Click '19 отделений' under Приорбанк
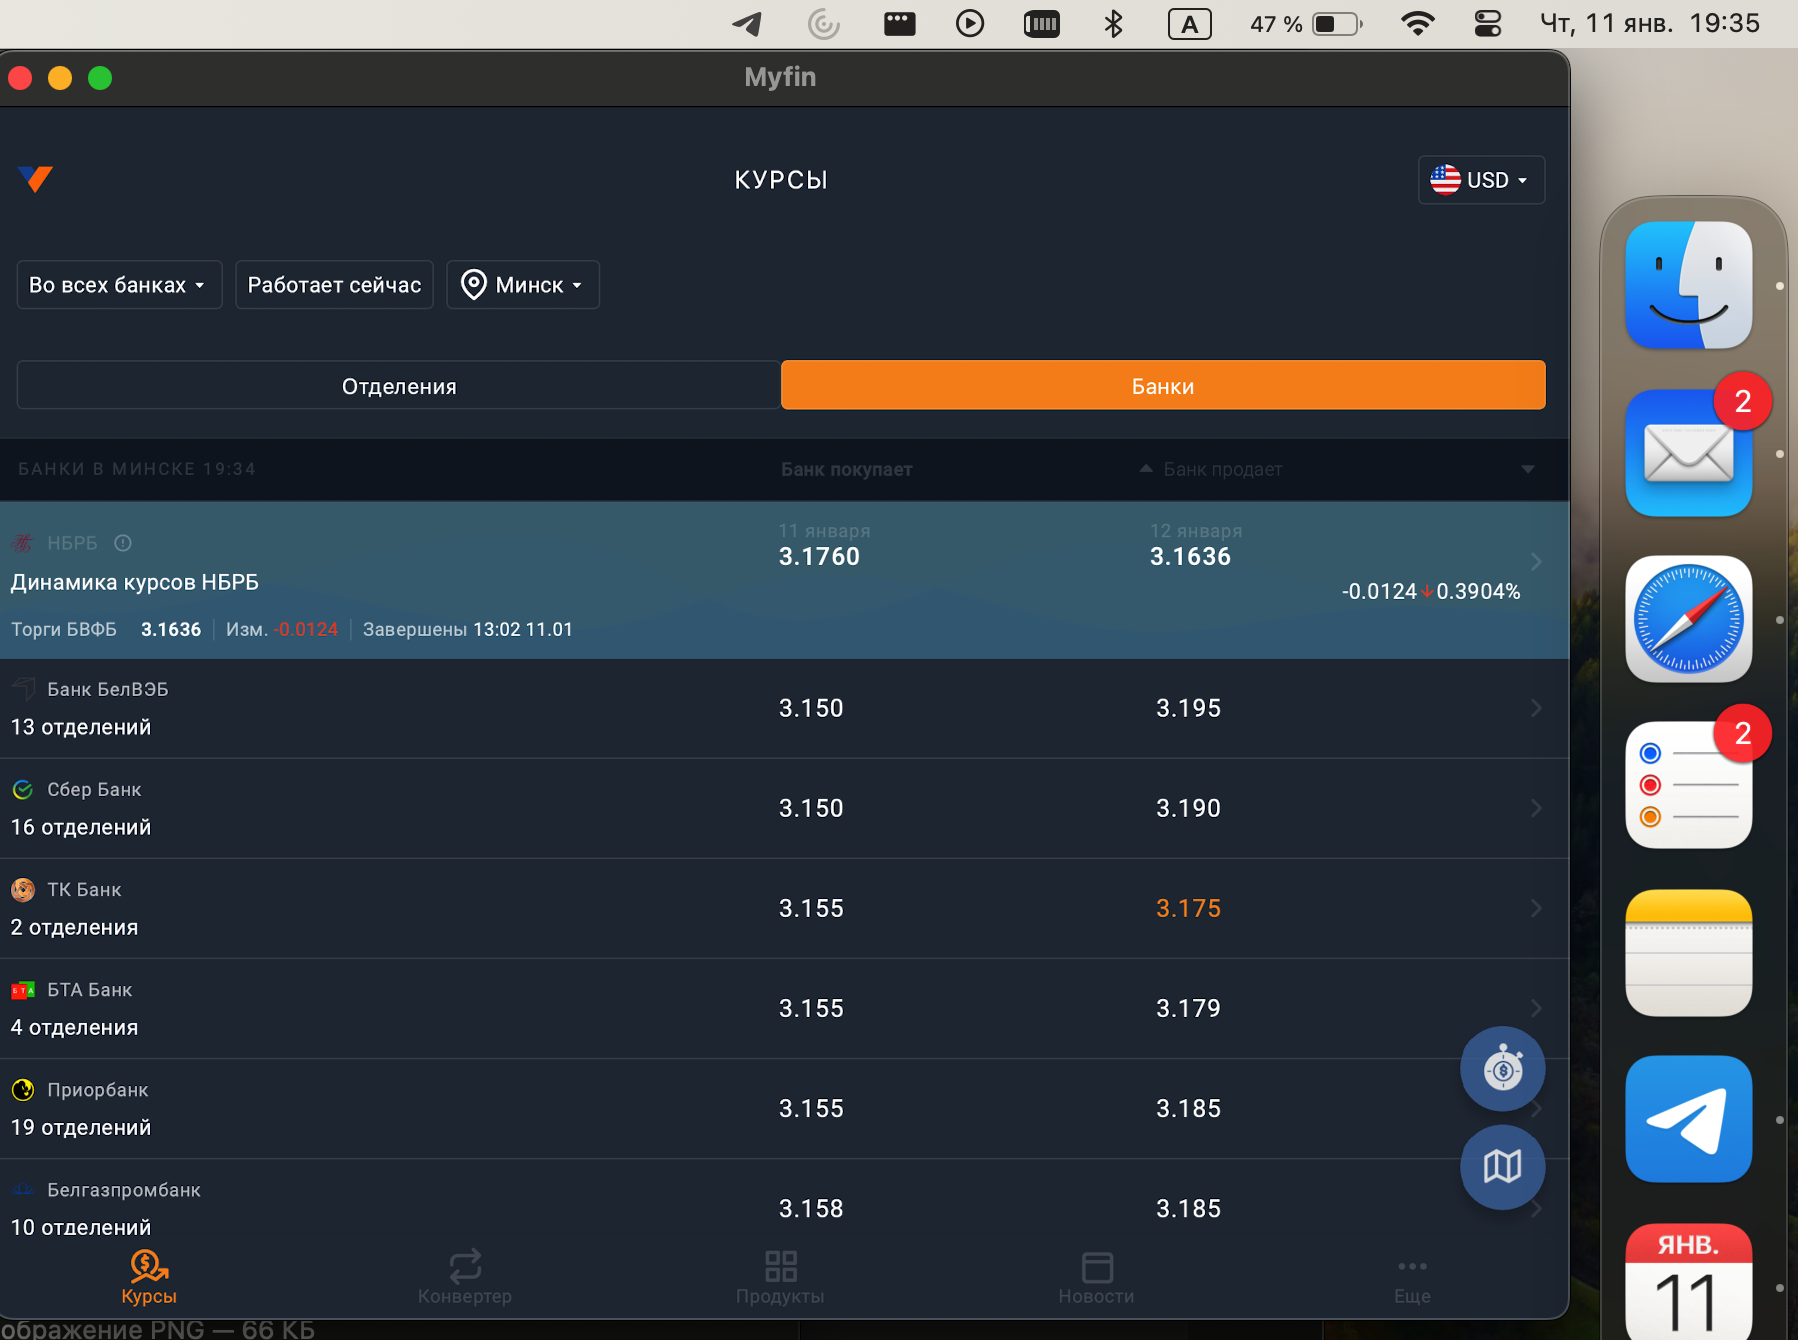Screen dimensions: 1798x1340 click(x=81, y=1127)
